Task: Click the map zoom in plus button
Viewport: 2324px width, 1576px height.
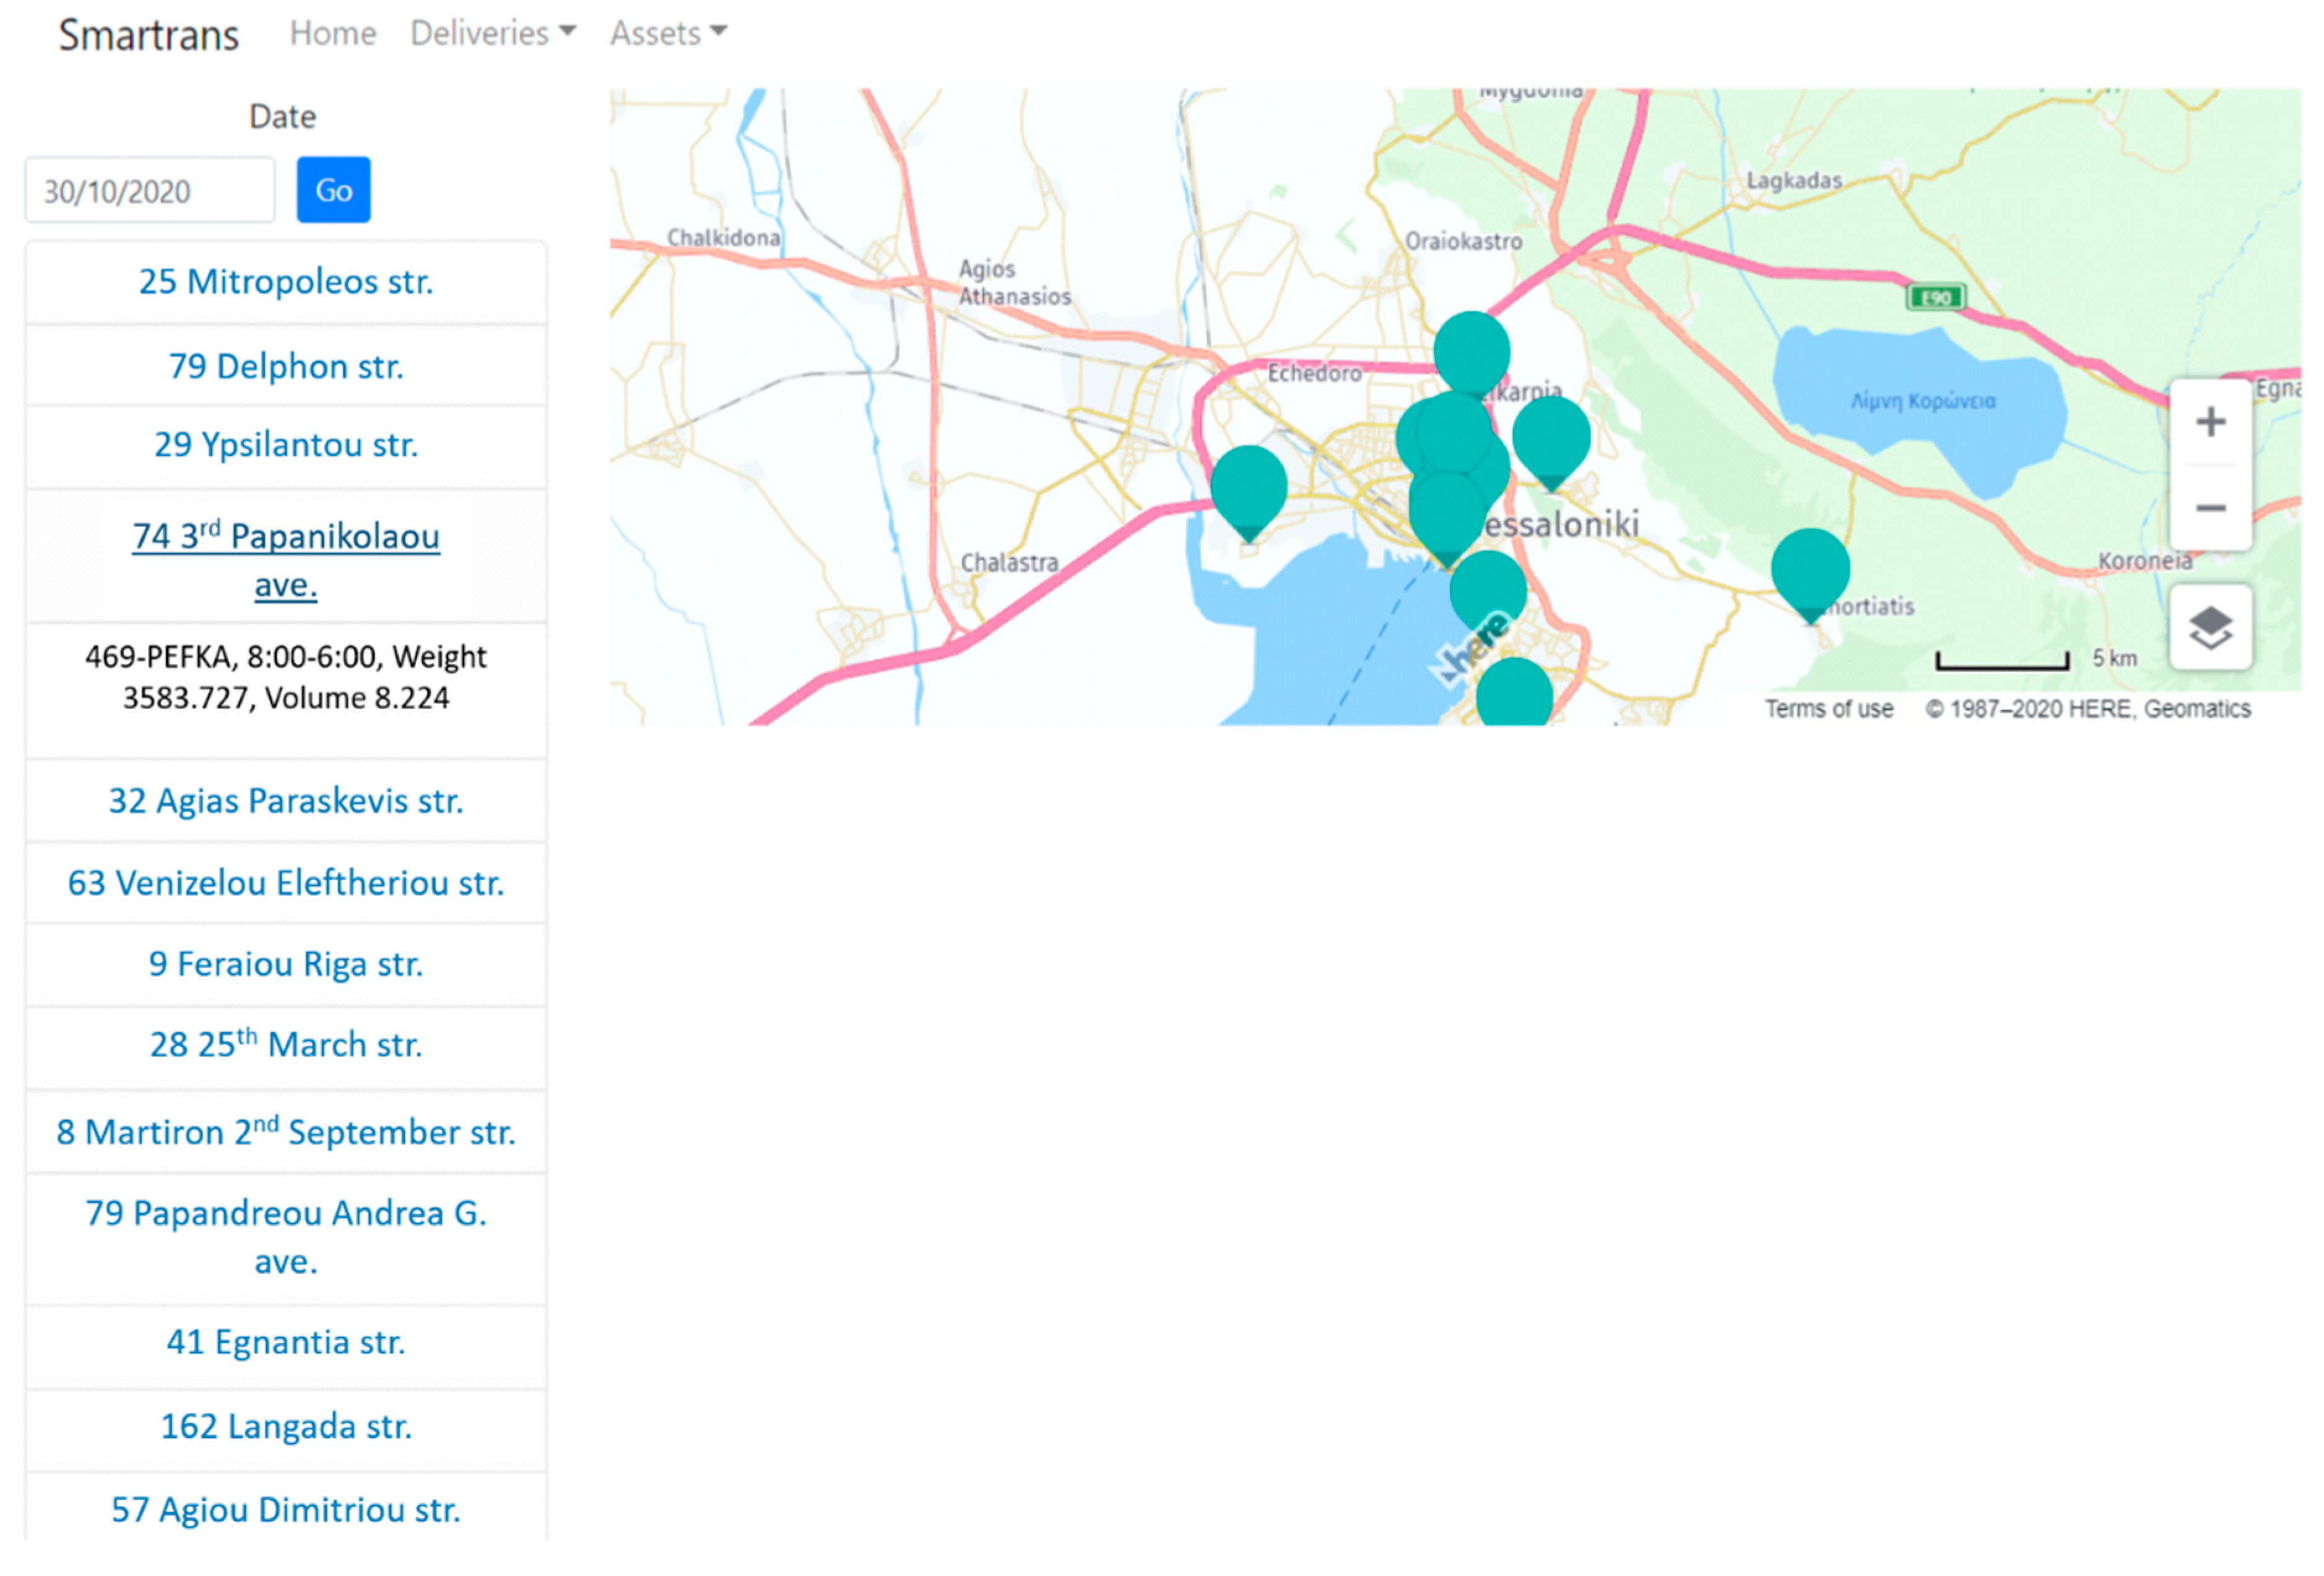Action: pyautogui.click(x=2210, y=422)
